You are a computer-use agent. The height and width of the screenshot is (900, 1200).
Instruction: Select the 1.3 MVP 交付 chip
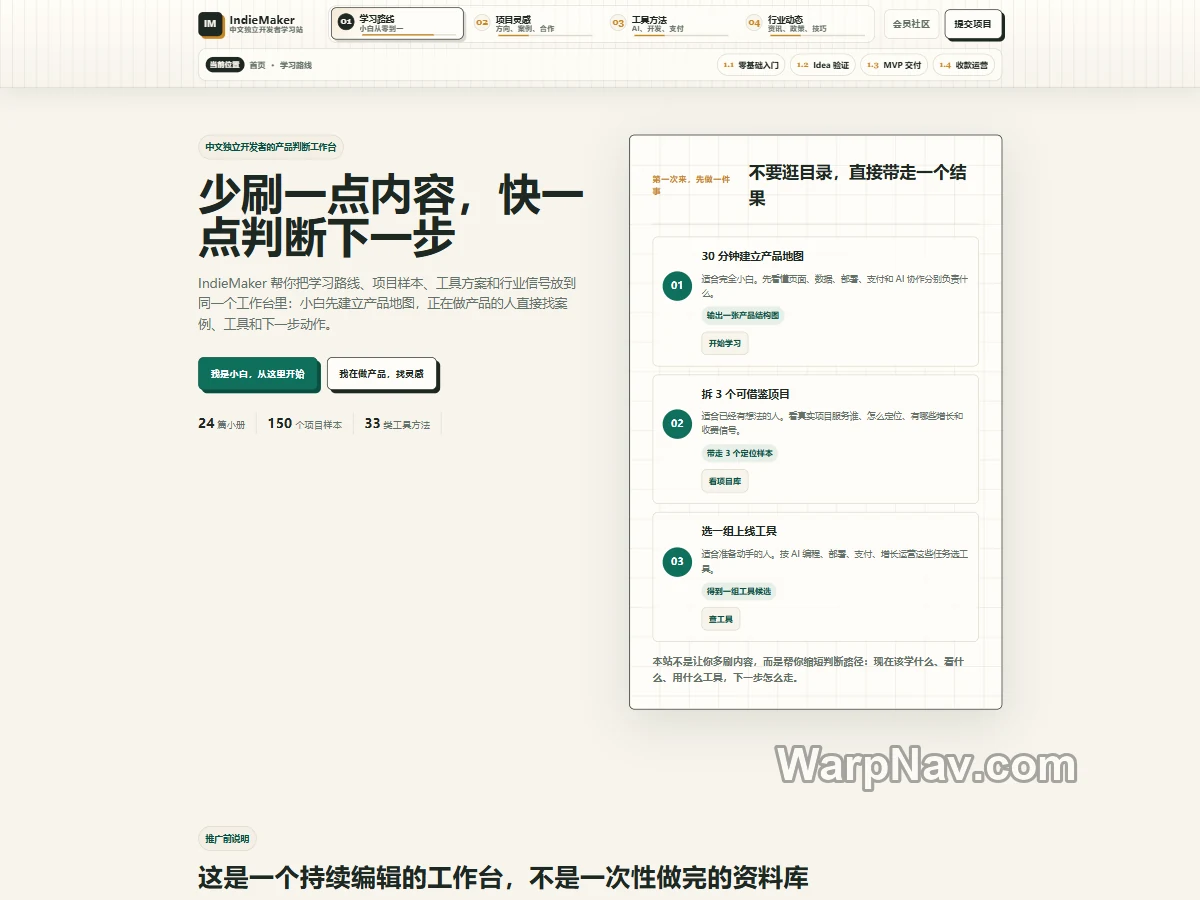pos(894,65)
